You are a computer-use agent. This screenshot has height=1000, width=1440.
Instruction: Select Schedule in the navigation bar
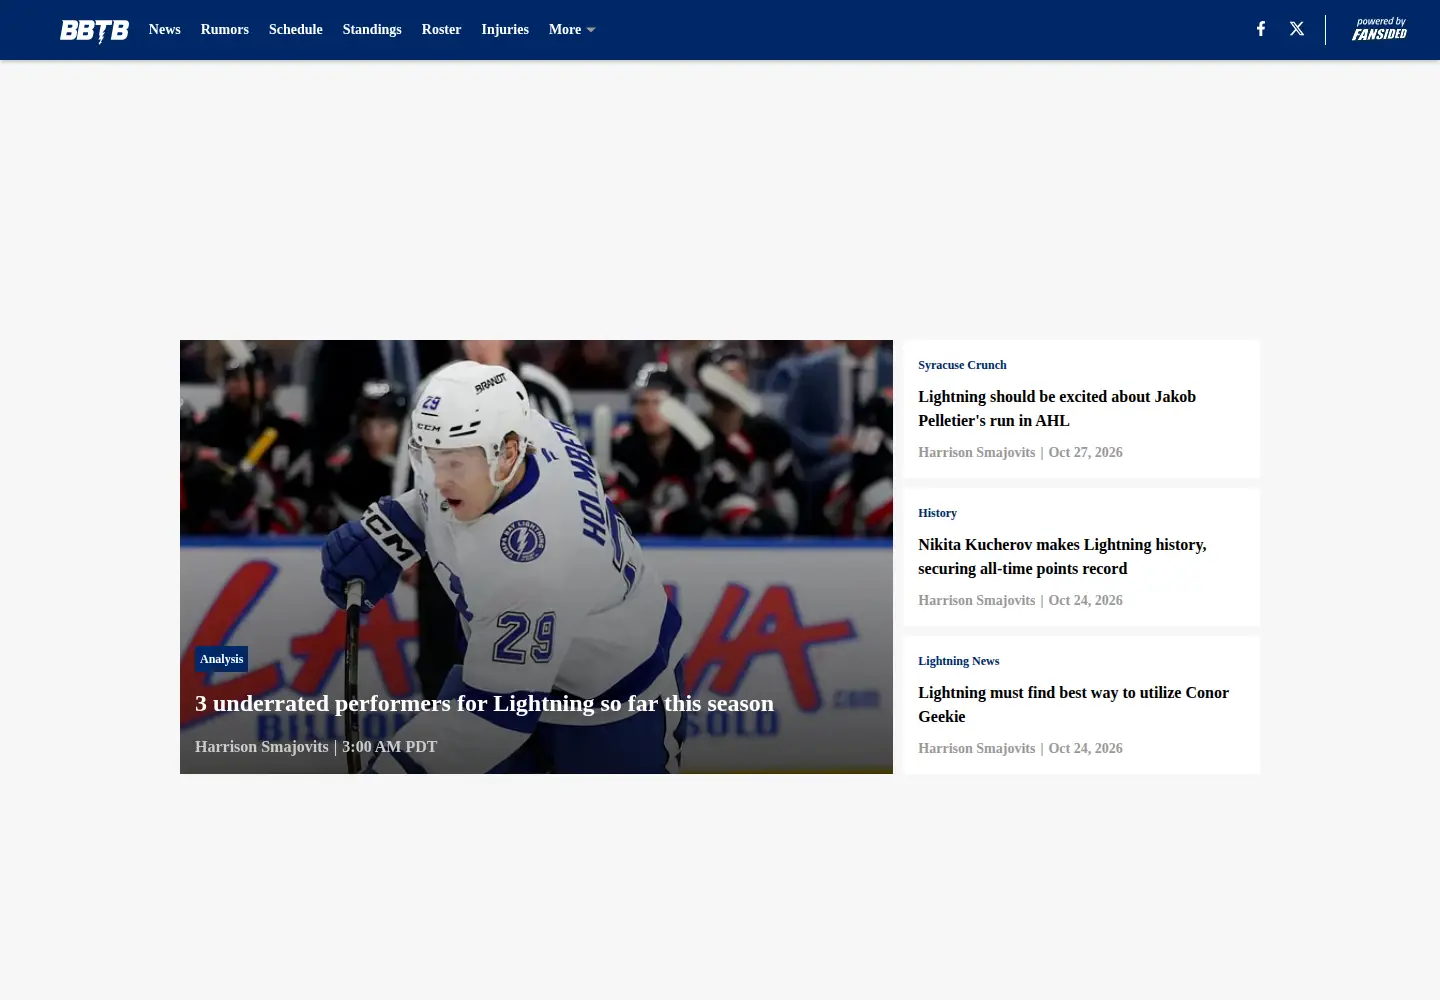point(296,30)
